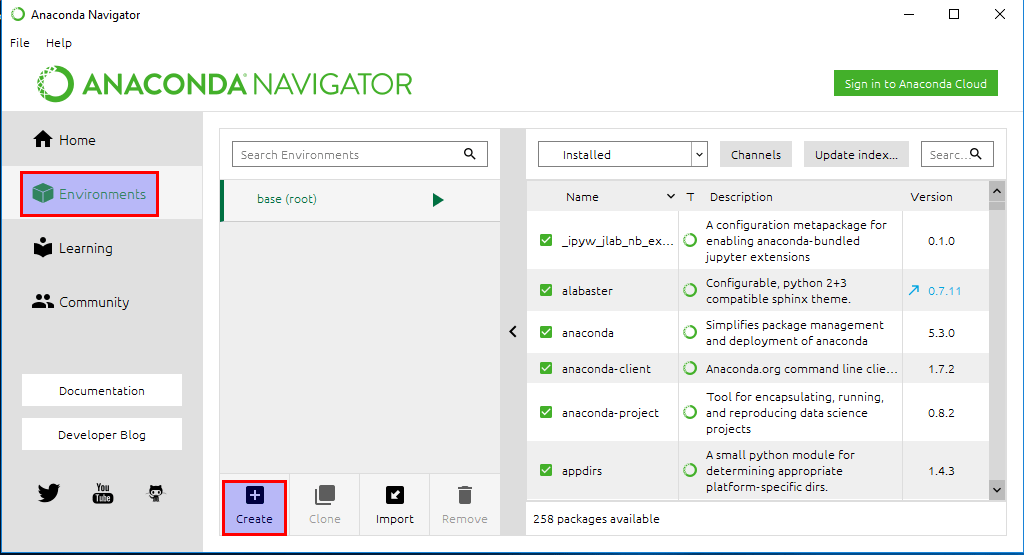
Task: Click the anaconda-client package name
Action: [x=606, y=369]
